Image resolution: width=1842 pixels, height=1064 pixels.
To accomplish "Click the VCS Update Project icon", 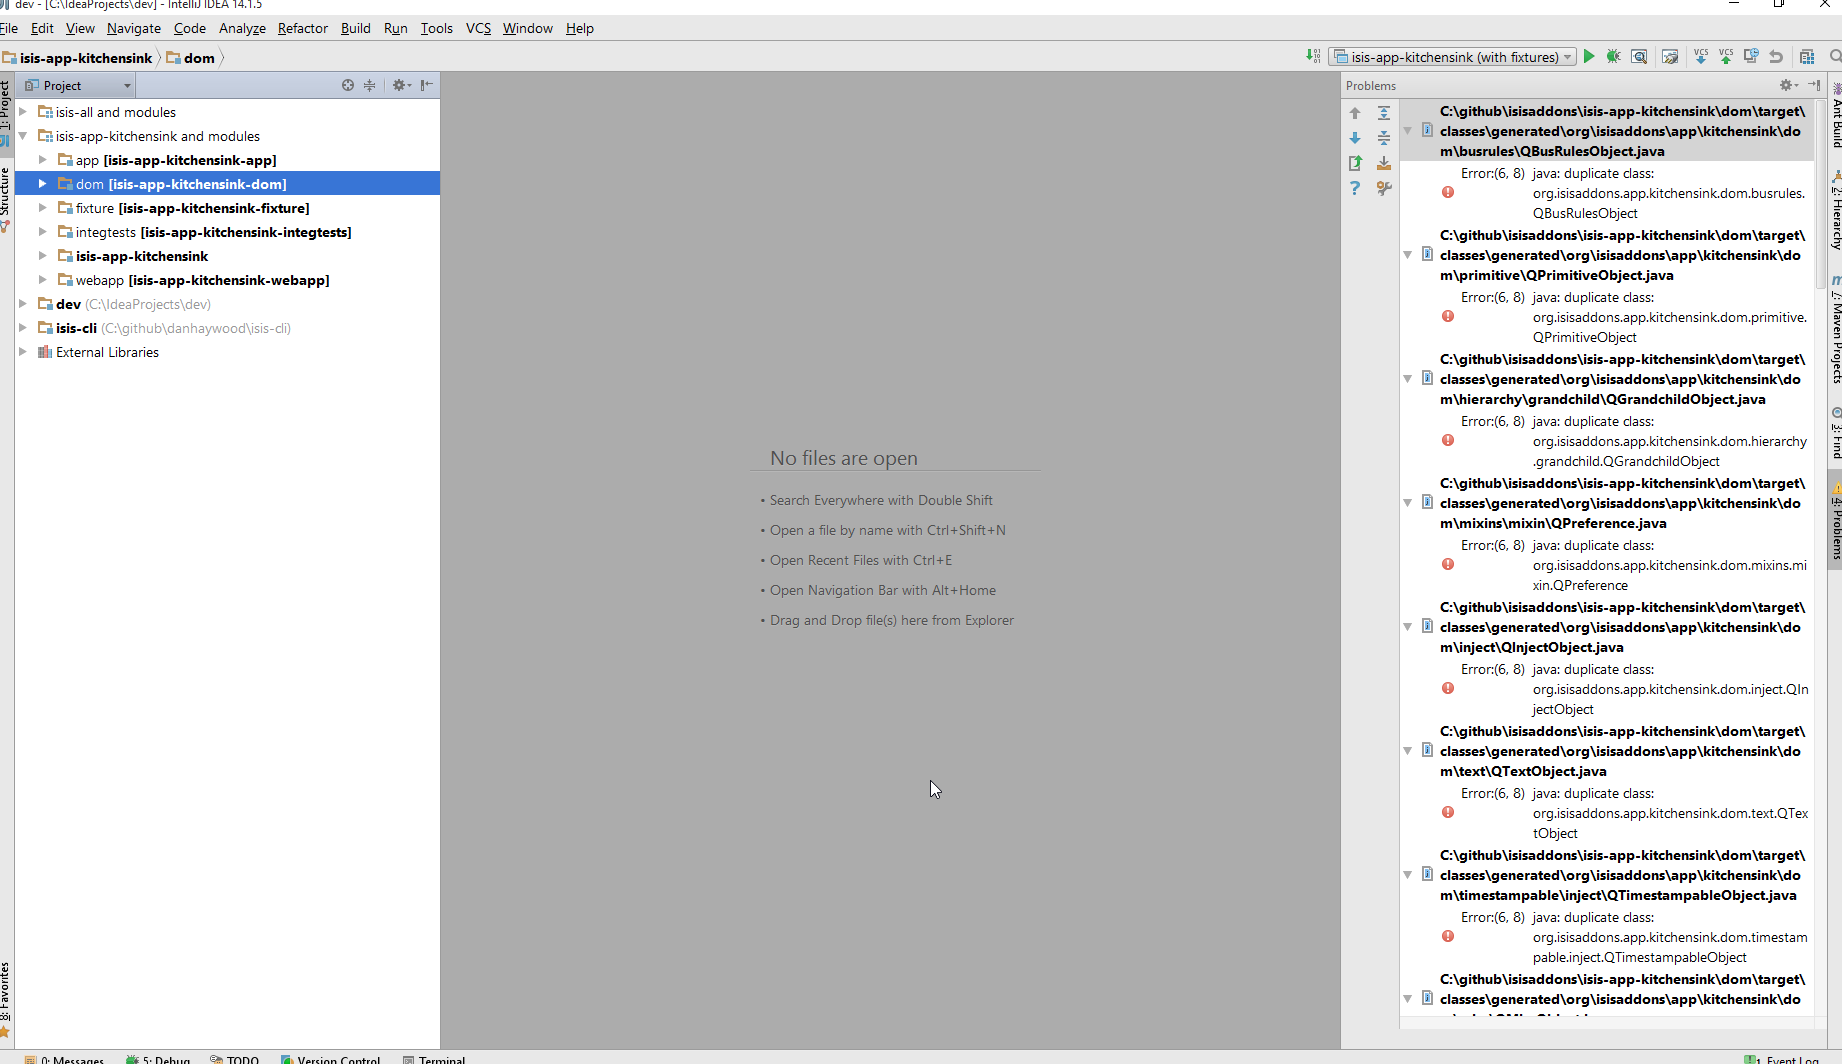I will tap(1700, 57).
